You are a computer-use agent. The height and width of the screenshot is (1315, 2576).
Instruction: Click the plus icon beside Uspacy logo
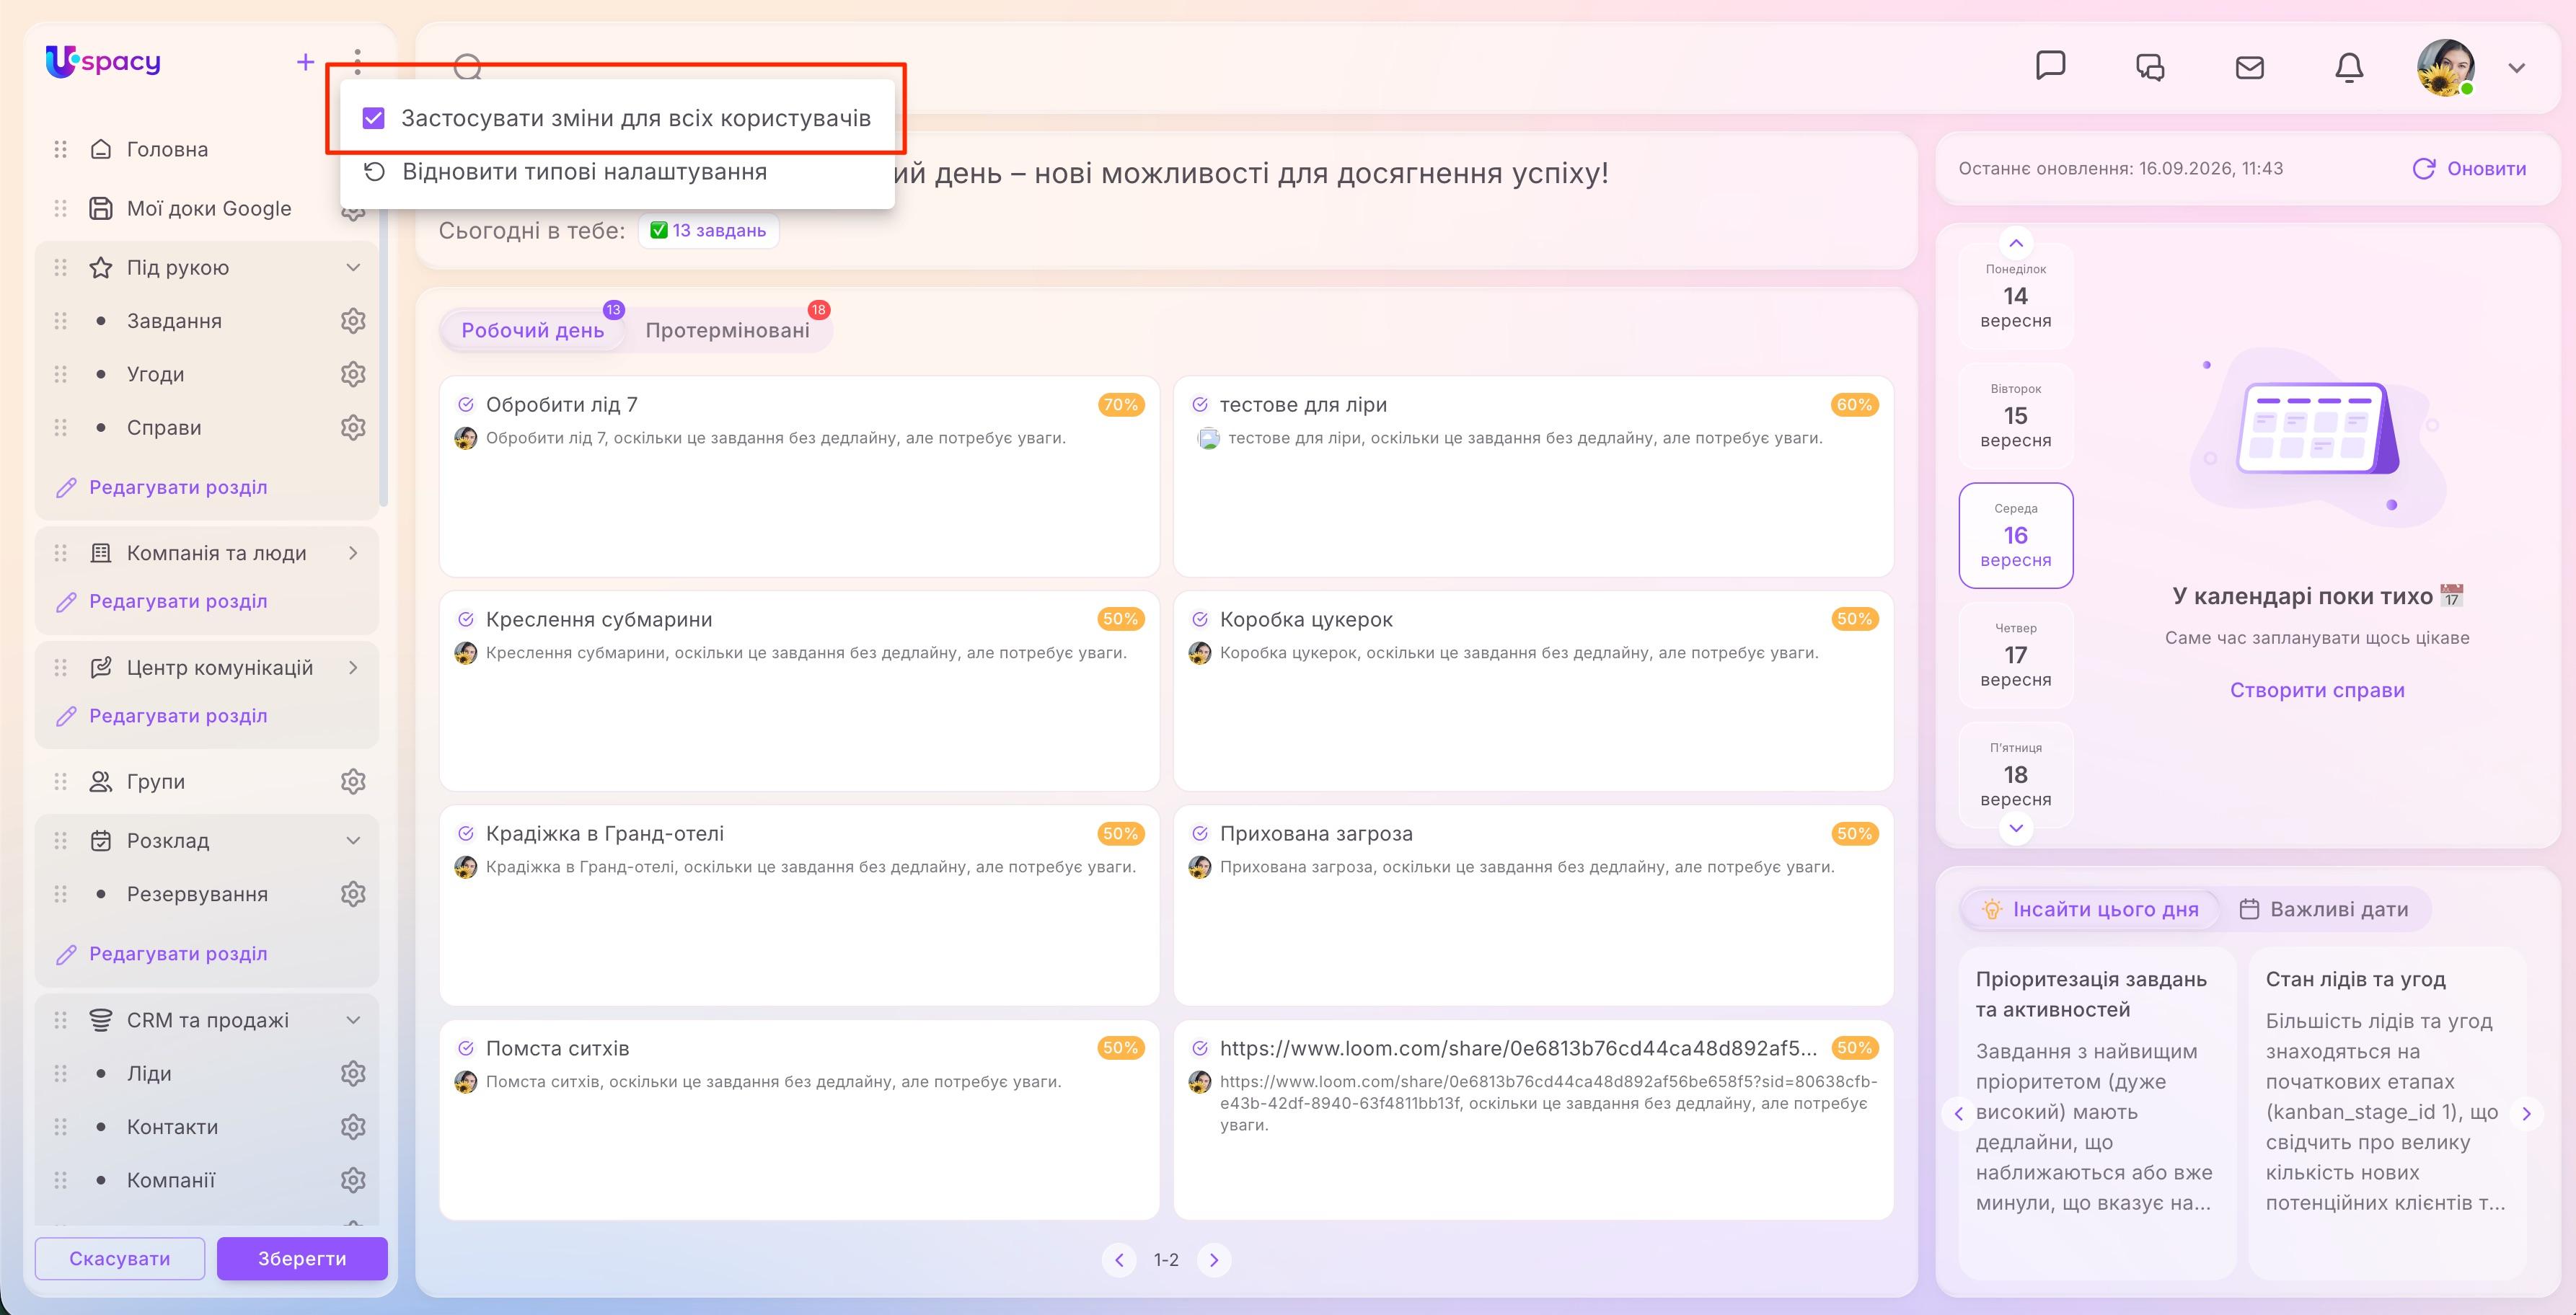(305, 62)
